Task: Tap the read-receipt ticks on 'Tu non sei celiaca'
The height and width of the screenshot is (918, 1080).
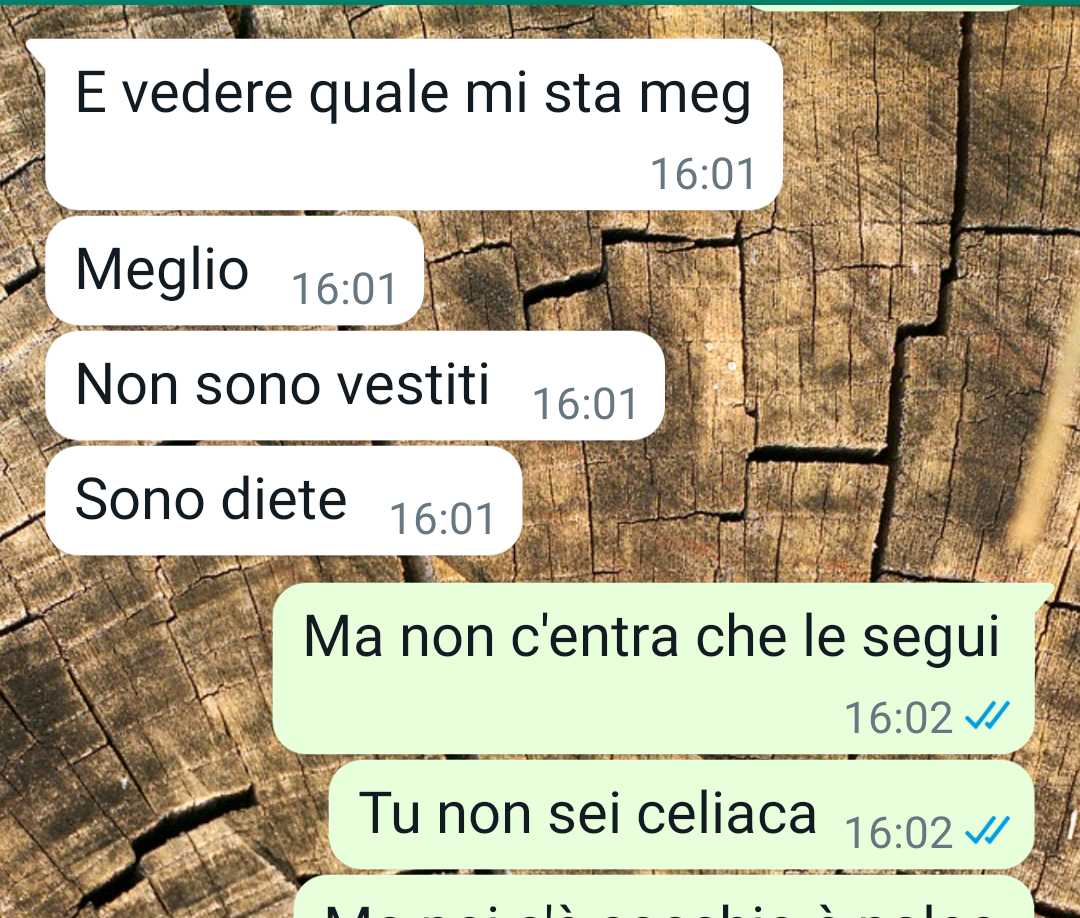Action: tap(987, 830)
